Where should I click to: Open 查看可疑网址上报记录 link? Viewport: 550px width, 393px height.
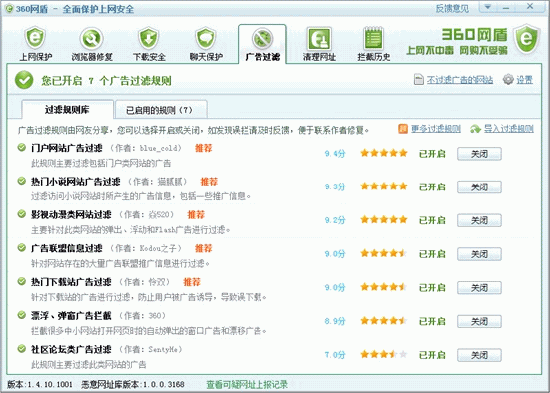247,385
